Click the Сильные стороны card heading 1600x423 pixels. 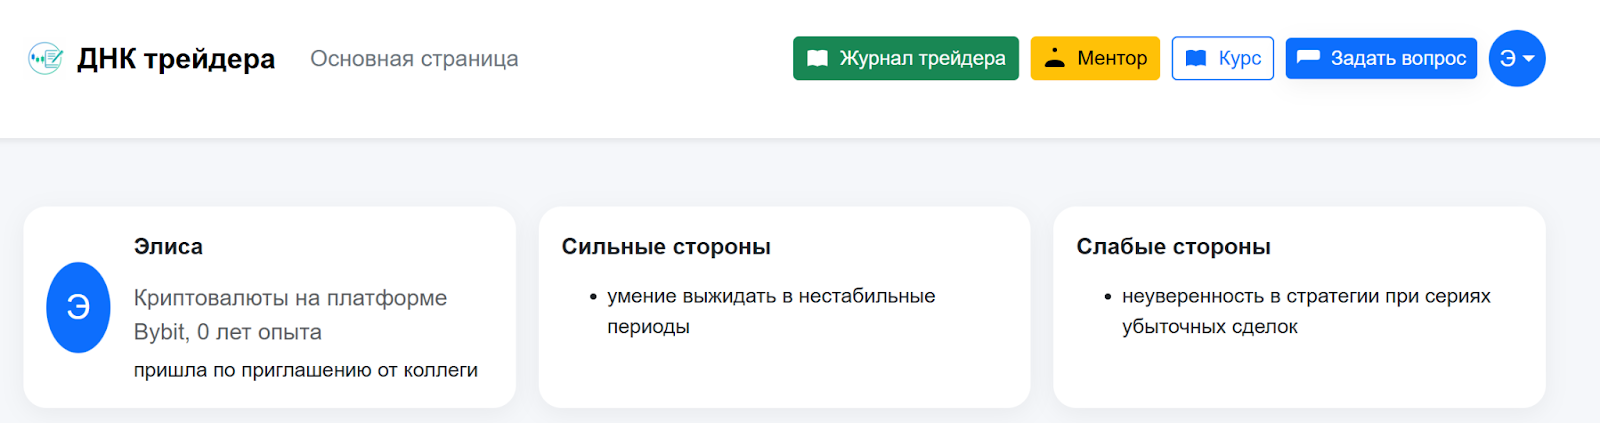point(666,247)
